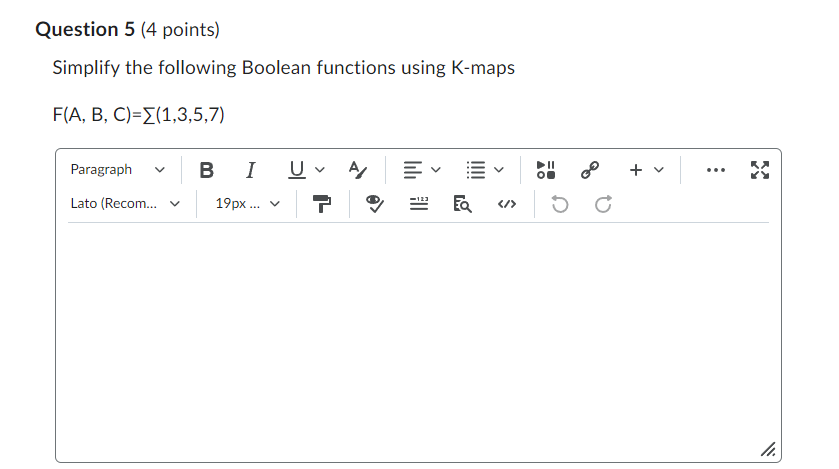Click the undo button

[x=560, y=204]
